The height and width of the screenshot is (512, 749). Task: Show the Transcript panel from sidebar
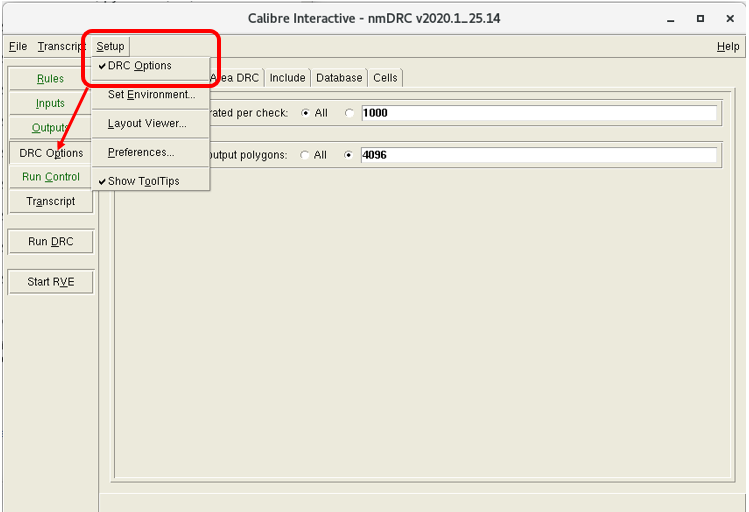tap(50, 201)
